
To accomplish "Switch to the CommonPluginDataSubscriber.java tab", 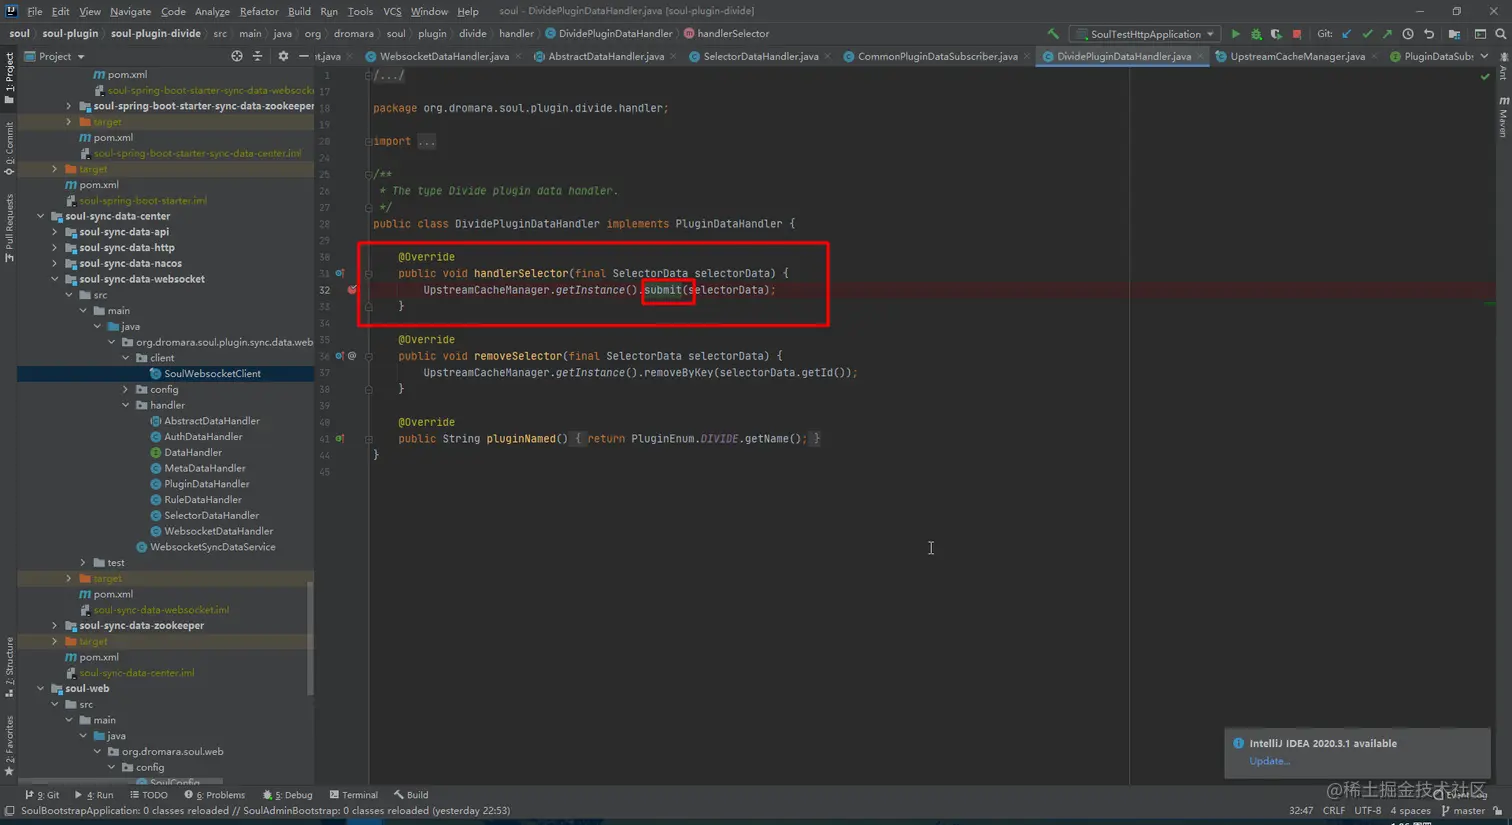I will pos(937,57).
